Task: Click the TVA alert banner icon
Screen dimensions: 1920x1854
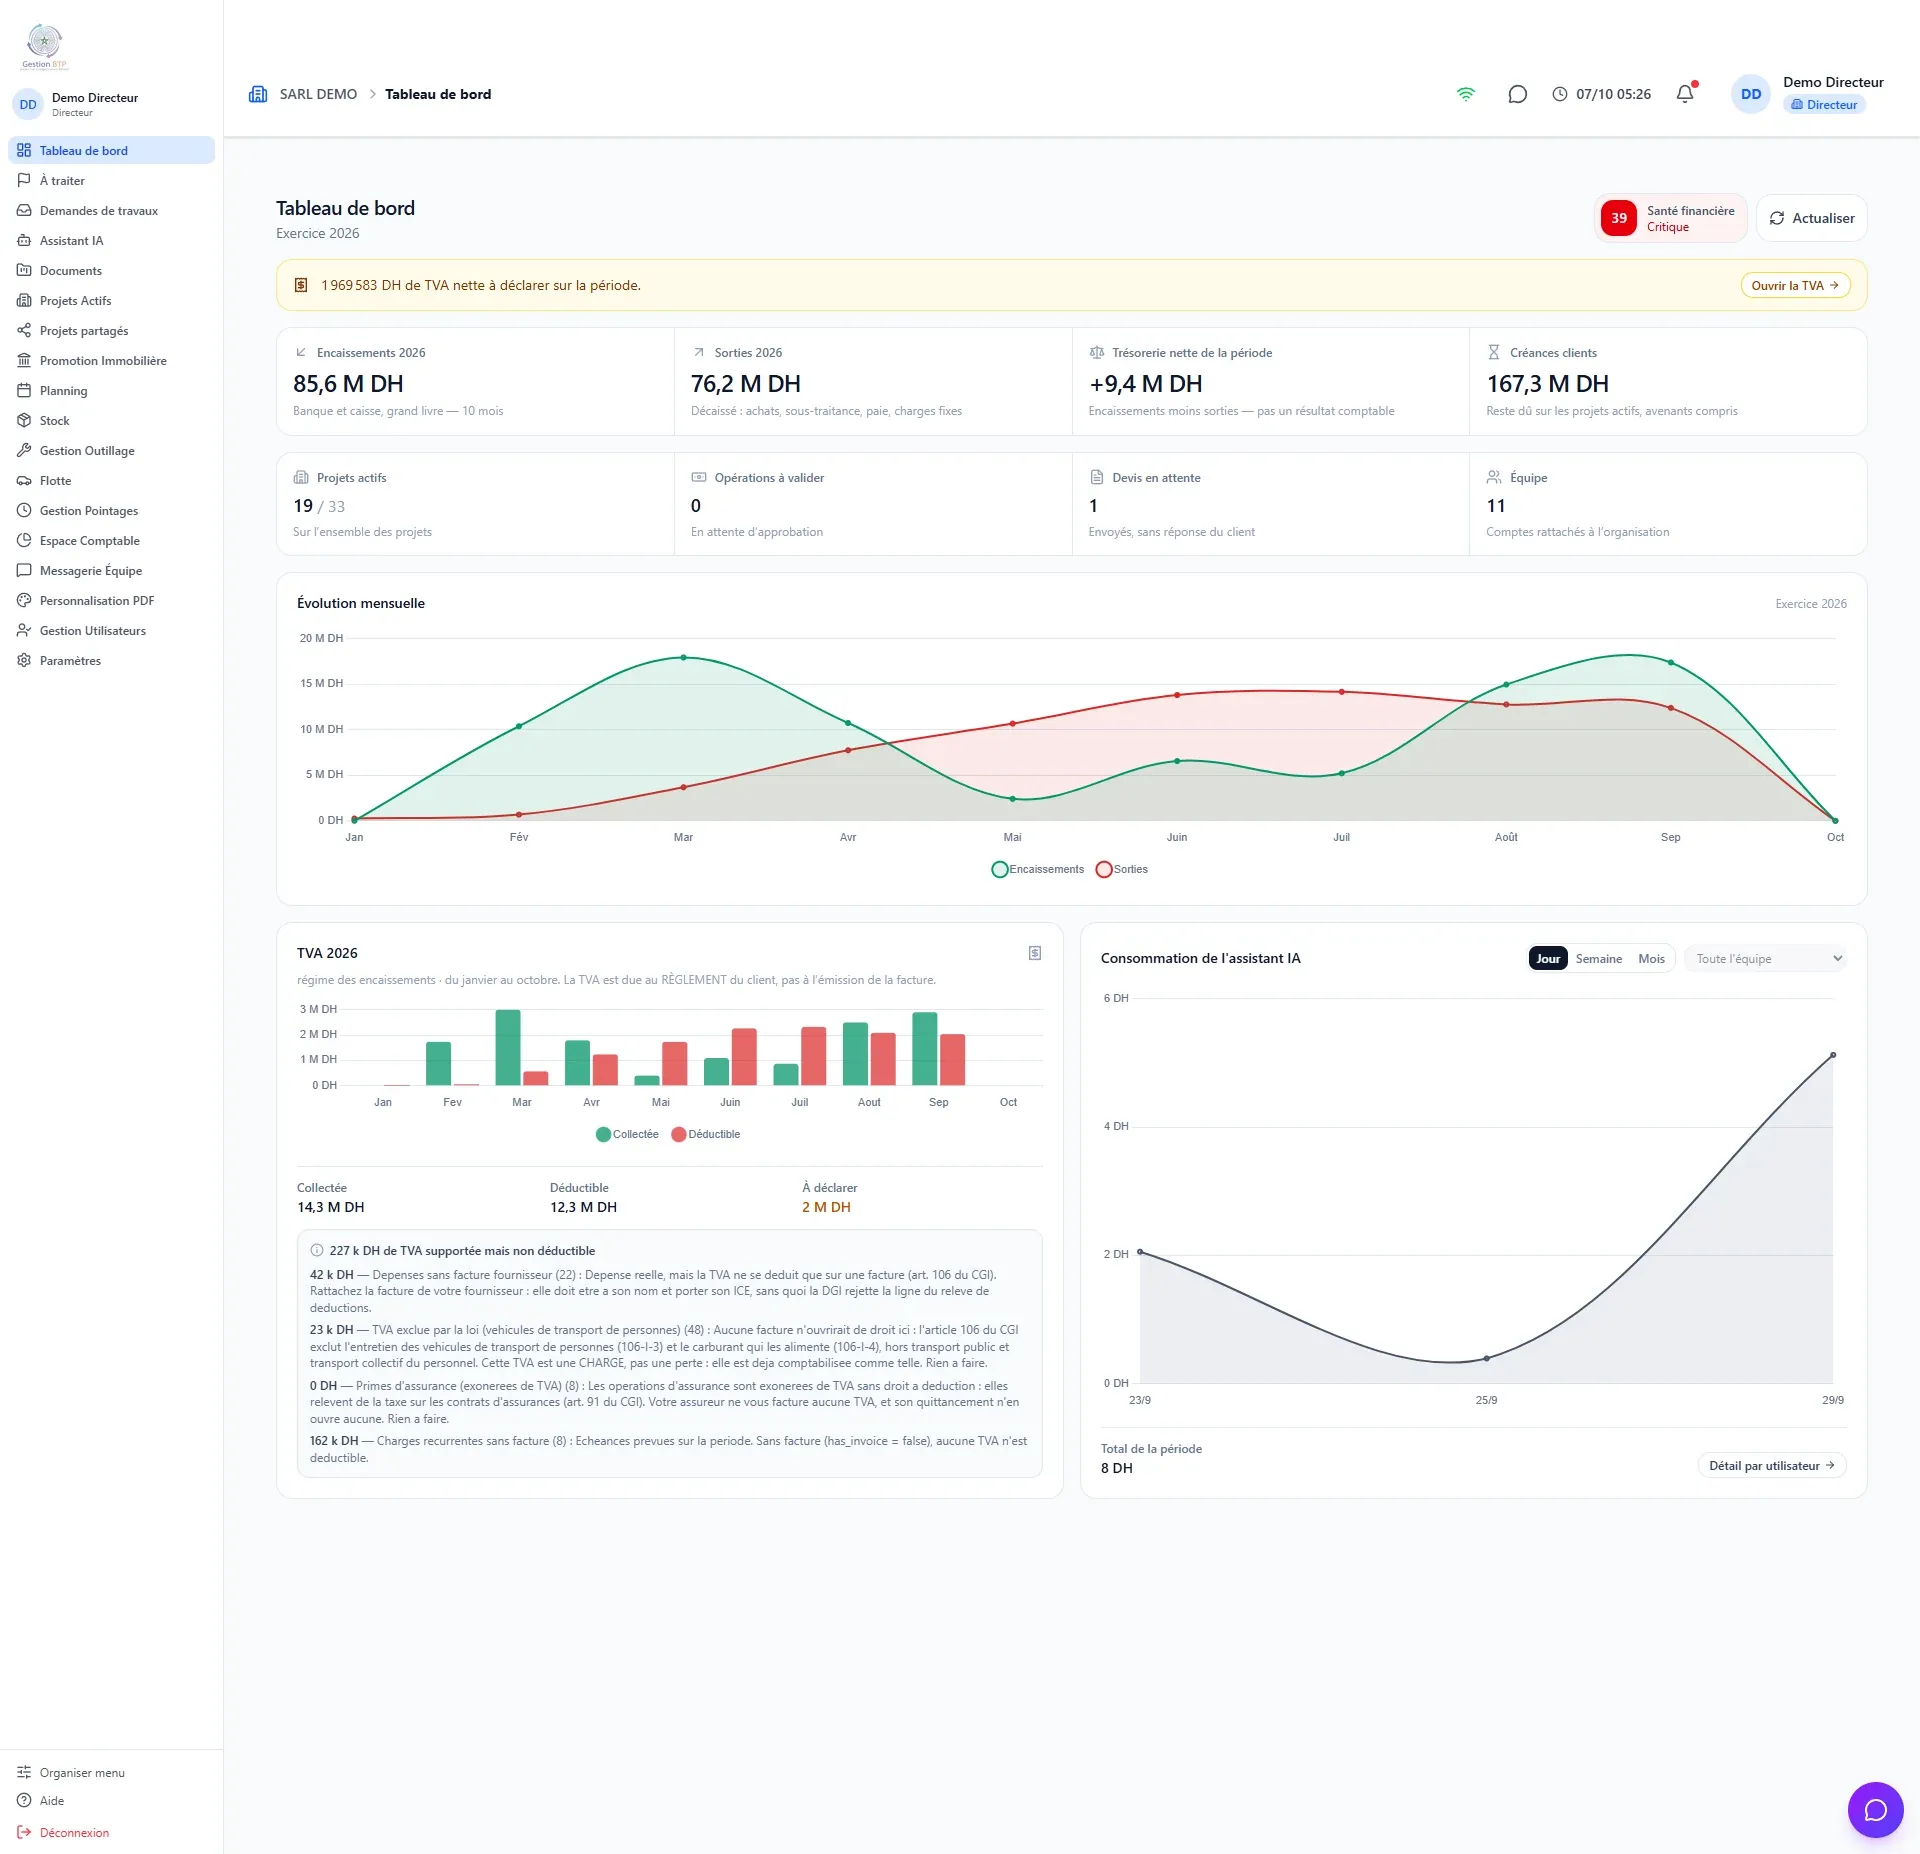Action: tap(300, 285)
